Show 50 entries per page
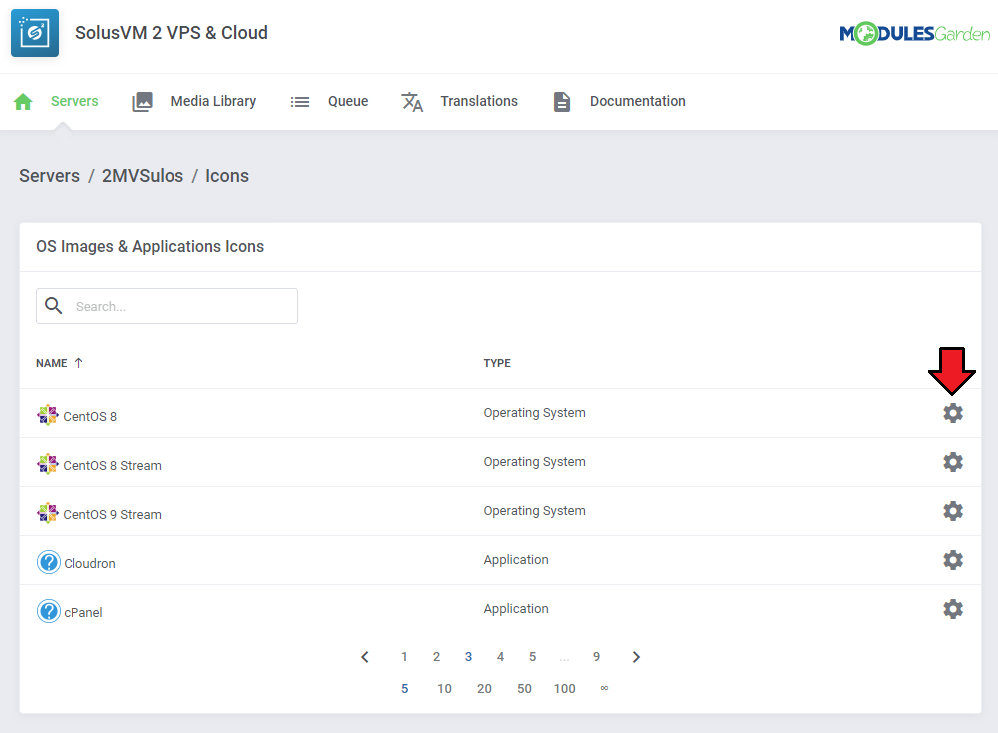Image resolution: width=998 pixels, height=733 pixels. pos(524,688)
